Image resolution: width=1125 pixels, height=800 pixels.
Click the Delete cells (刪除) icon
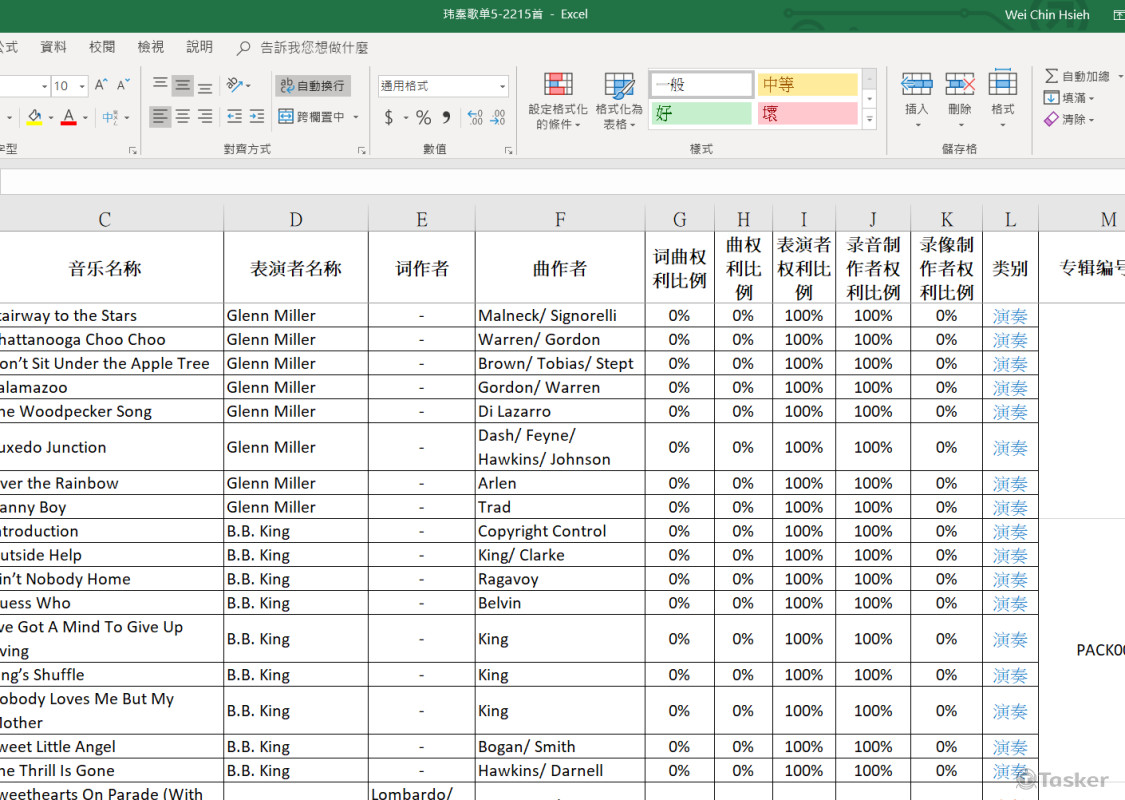click(x=959, y=92)
